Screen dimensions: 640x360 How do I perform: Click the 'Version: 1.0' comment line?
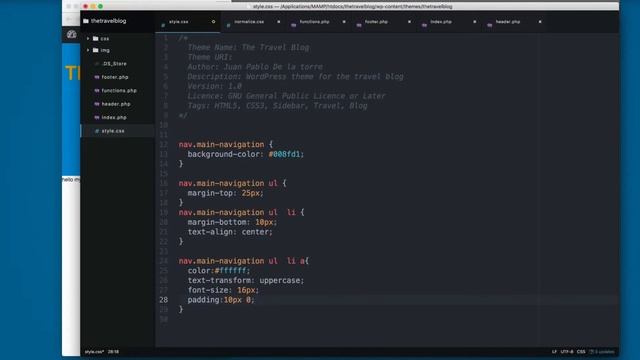click(214, 86)
